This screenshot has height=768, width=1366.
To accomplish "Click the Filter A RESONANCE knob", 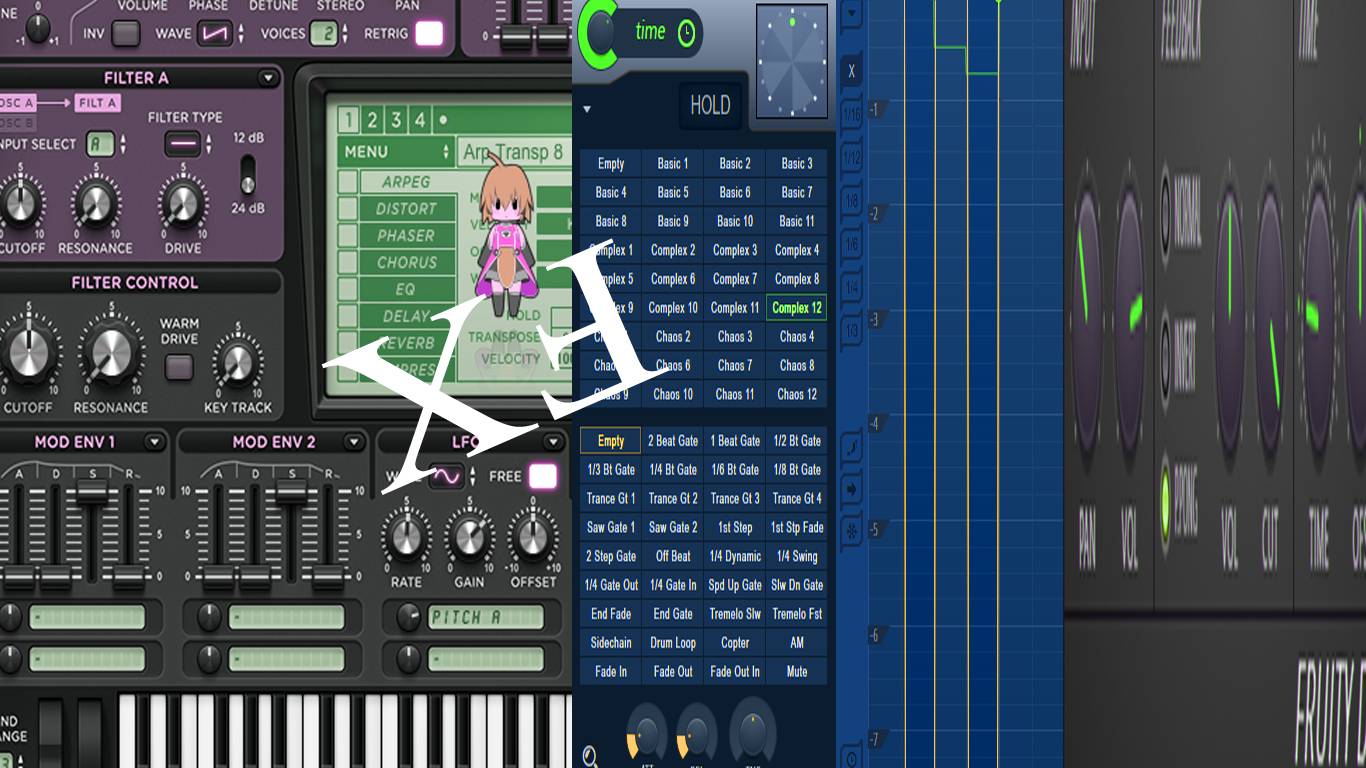I will [x=95, y=204].
